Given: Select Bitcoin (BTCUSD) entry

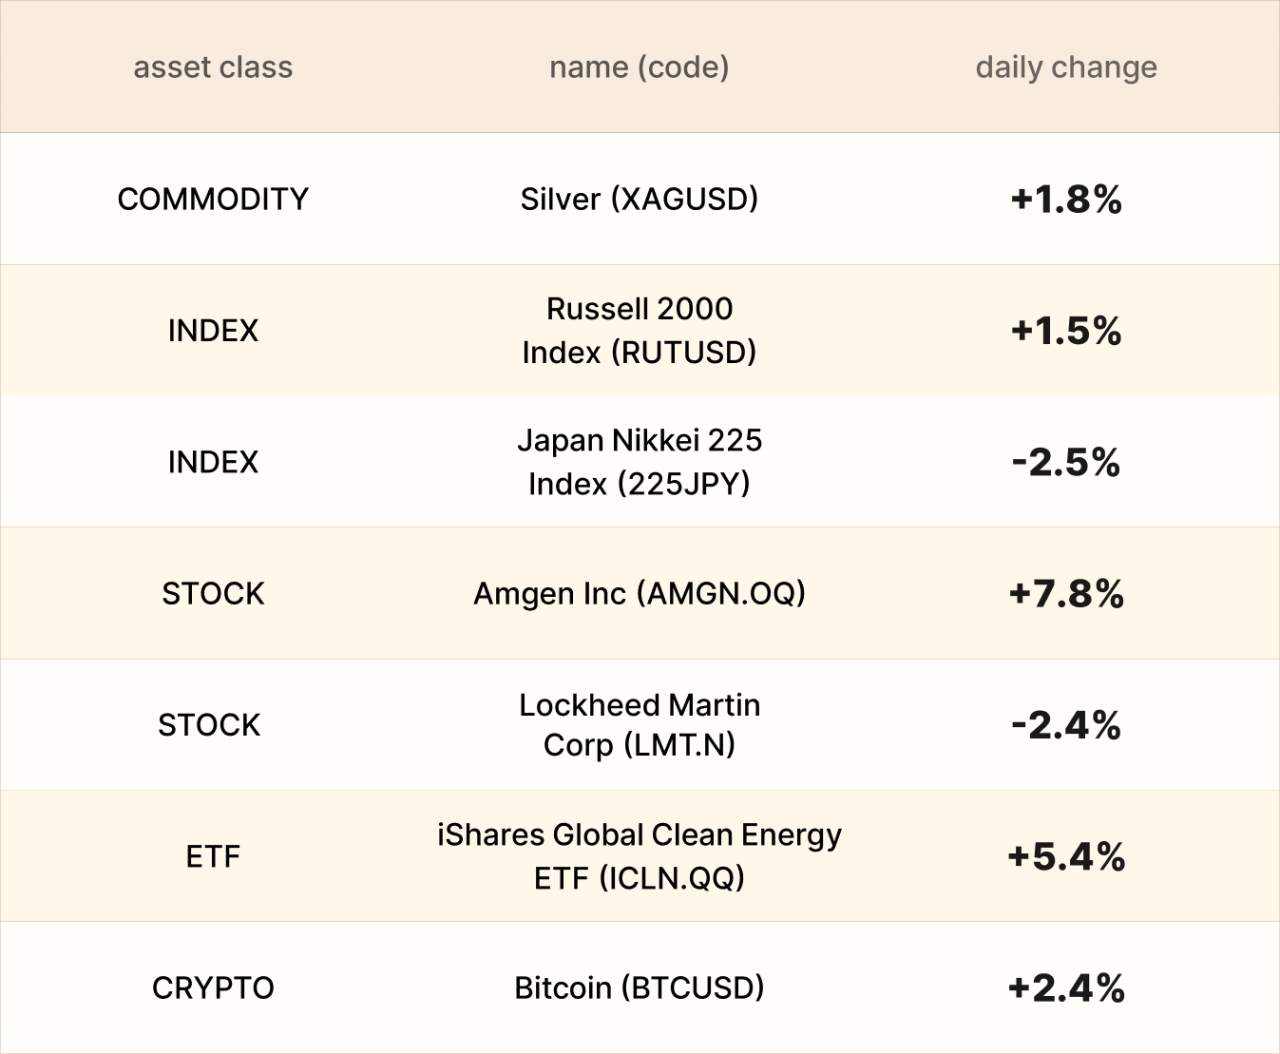Looking at the screenshot, I should click(639, 988).
